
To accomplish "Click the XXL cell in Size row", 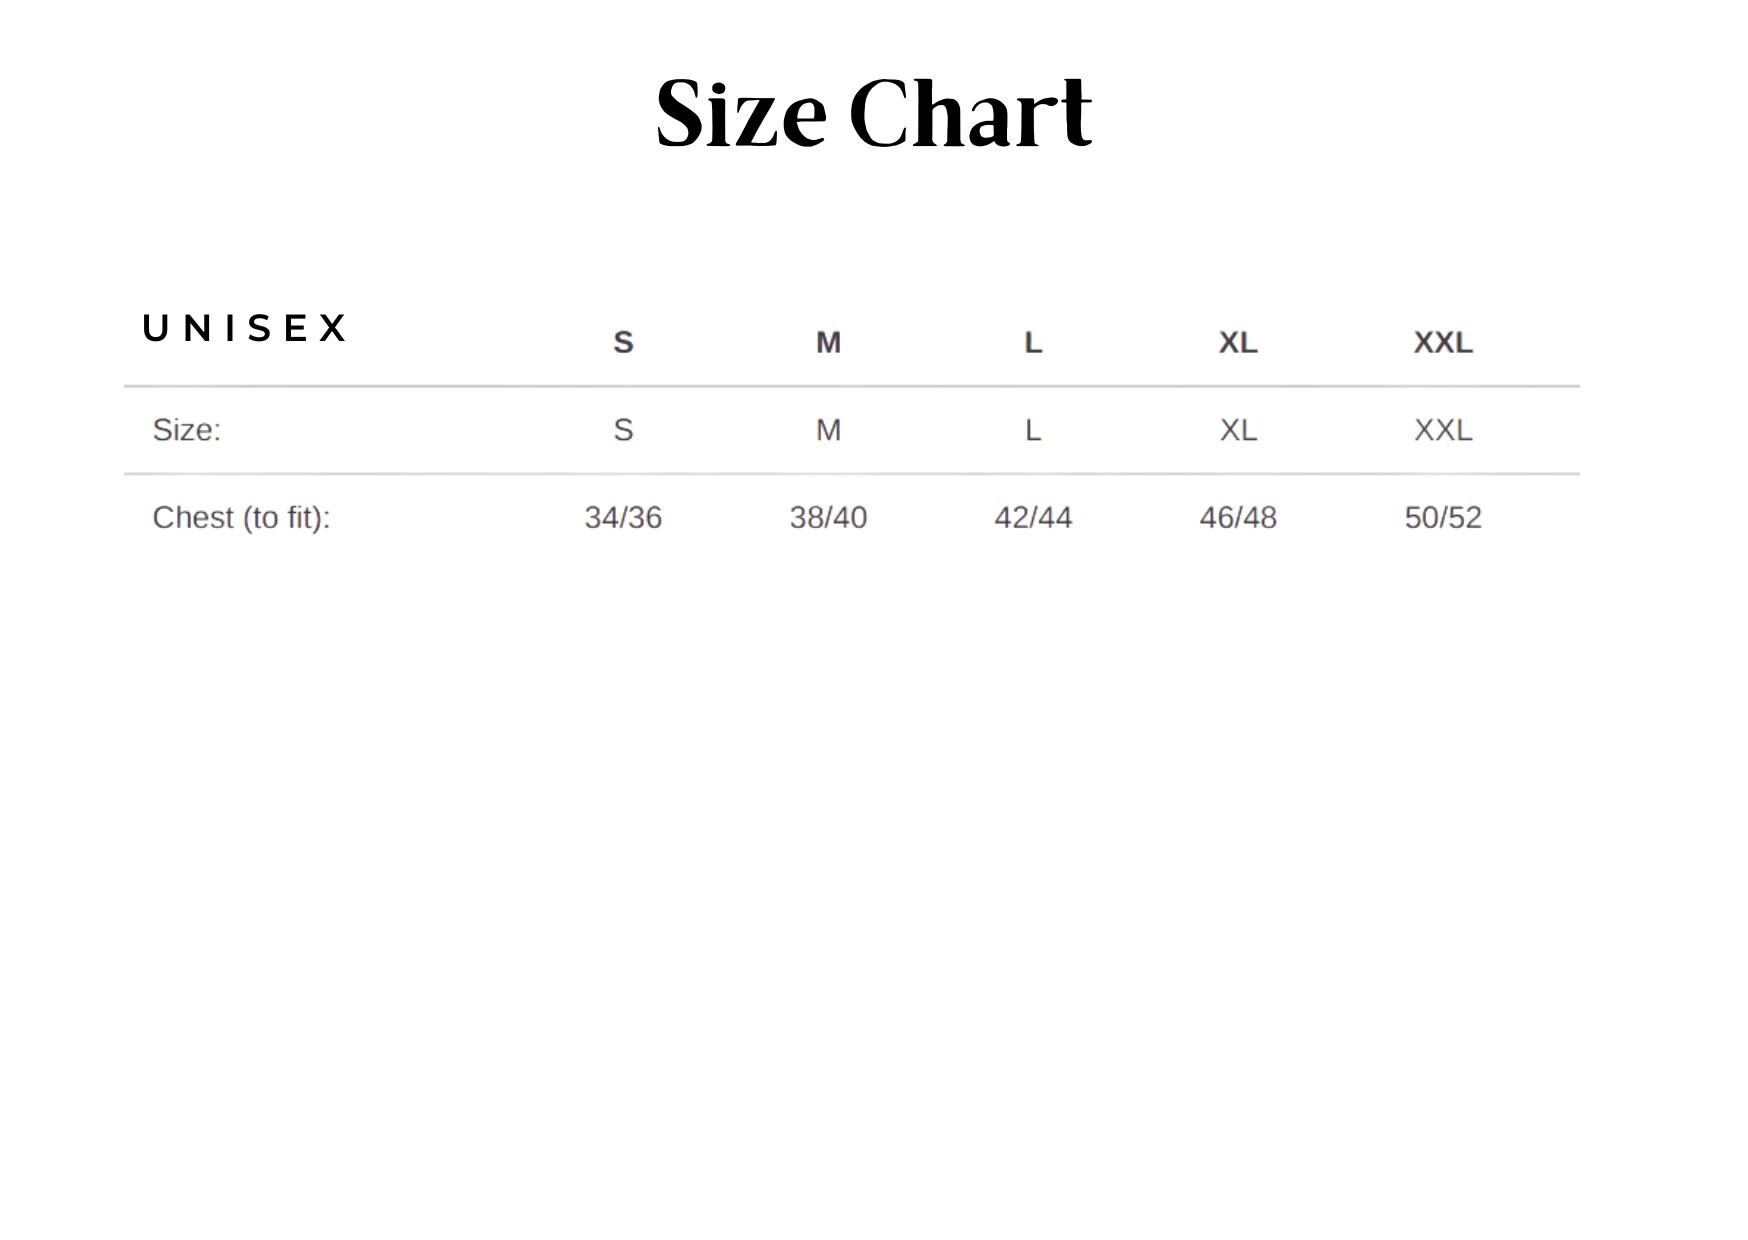I will point(1443,430).
